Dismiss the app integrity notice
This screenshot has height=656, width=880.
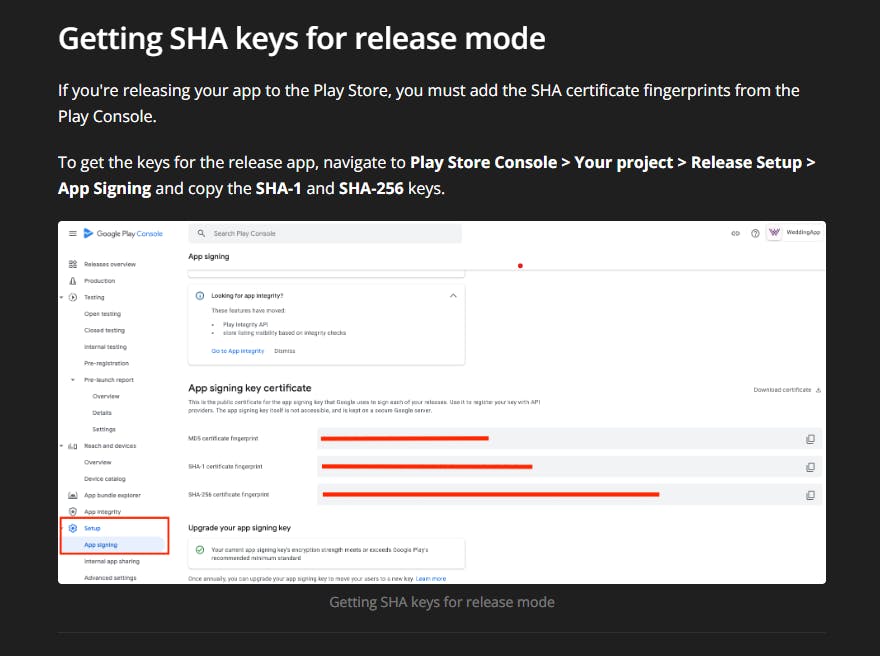coord(284,351)
